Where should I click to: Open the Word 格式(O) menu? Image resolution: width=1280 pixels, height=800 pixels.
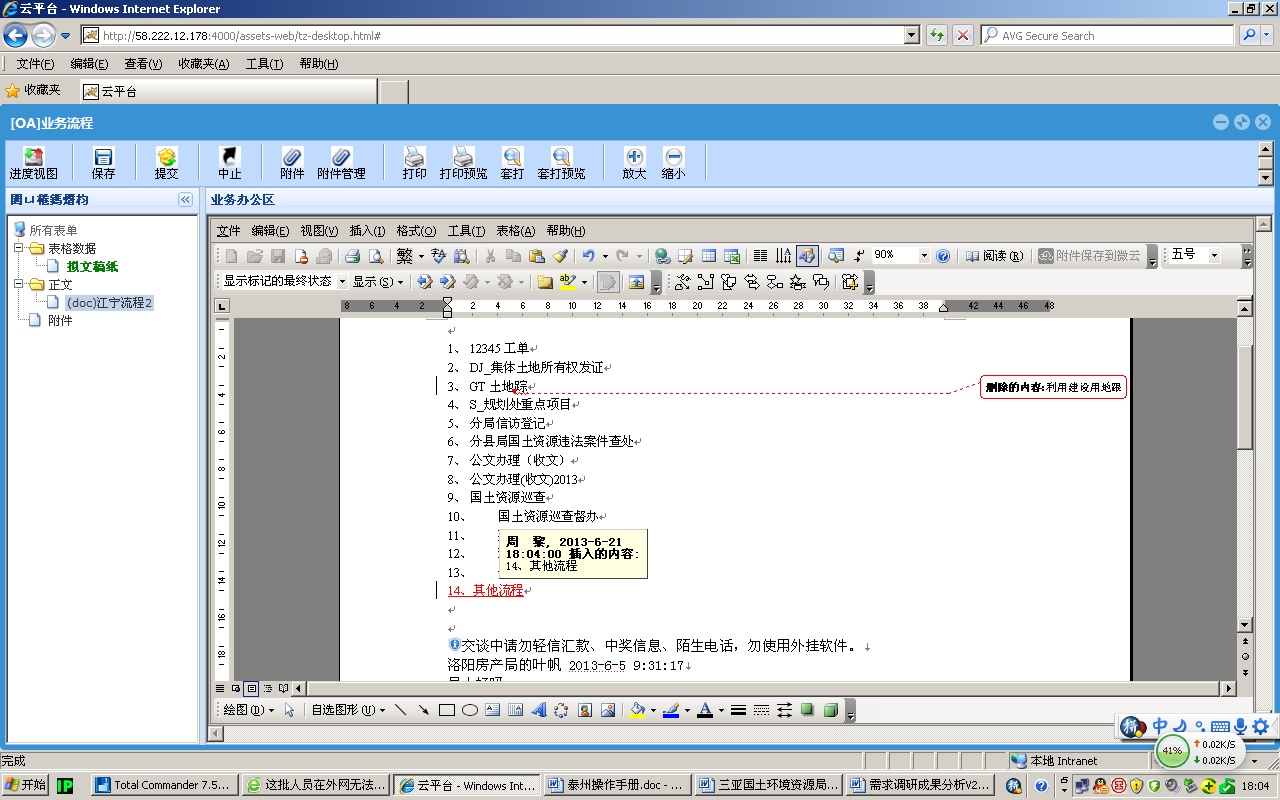(x=416, y=231)
